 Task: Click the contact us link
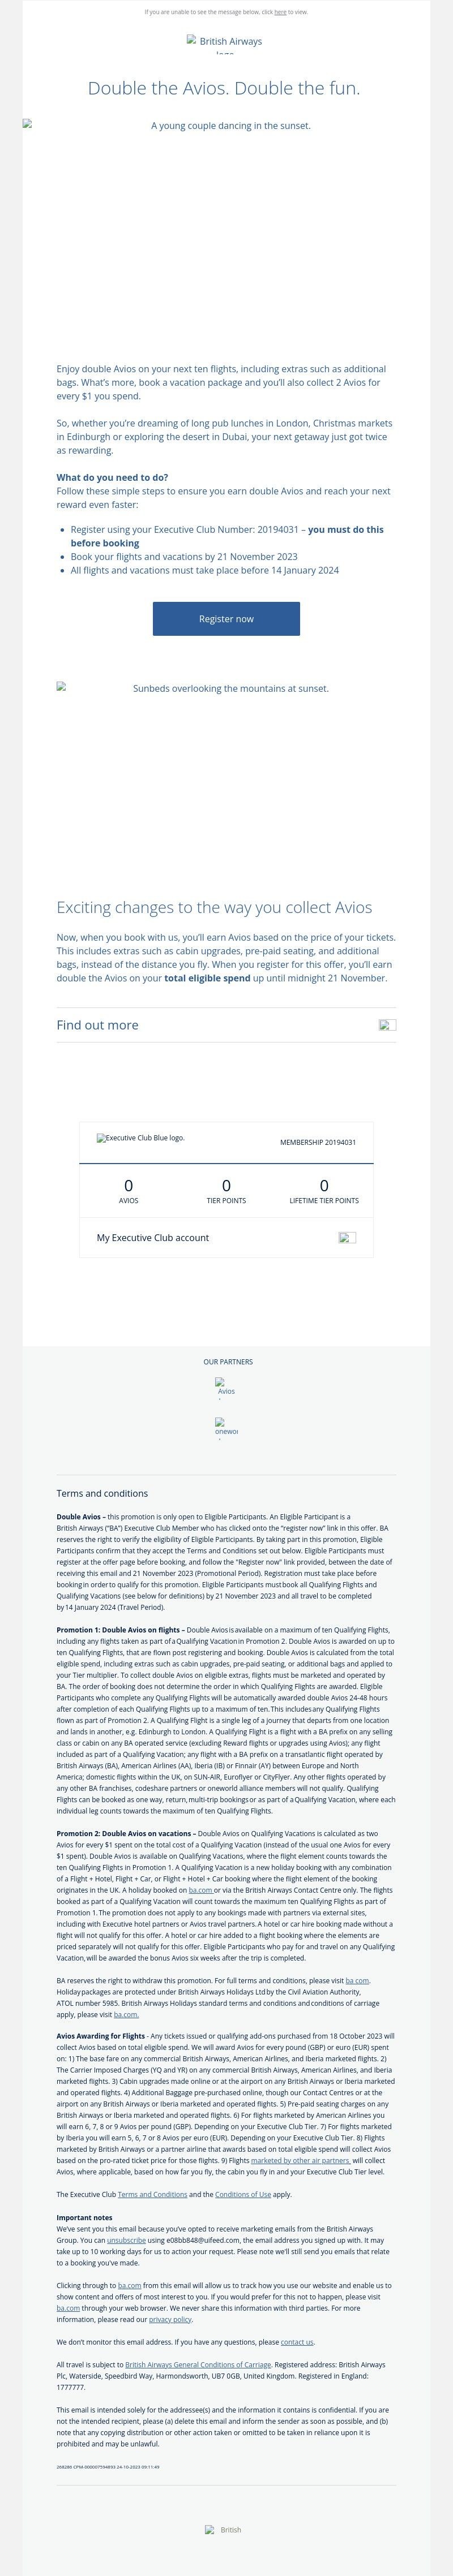[x=297, y=2342]
